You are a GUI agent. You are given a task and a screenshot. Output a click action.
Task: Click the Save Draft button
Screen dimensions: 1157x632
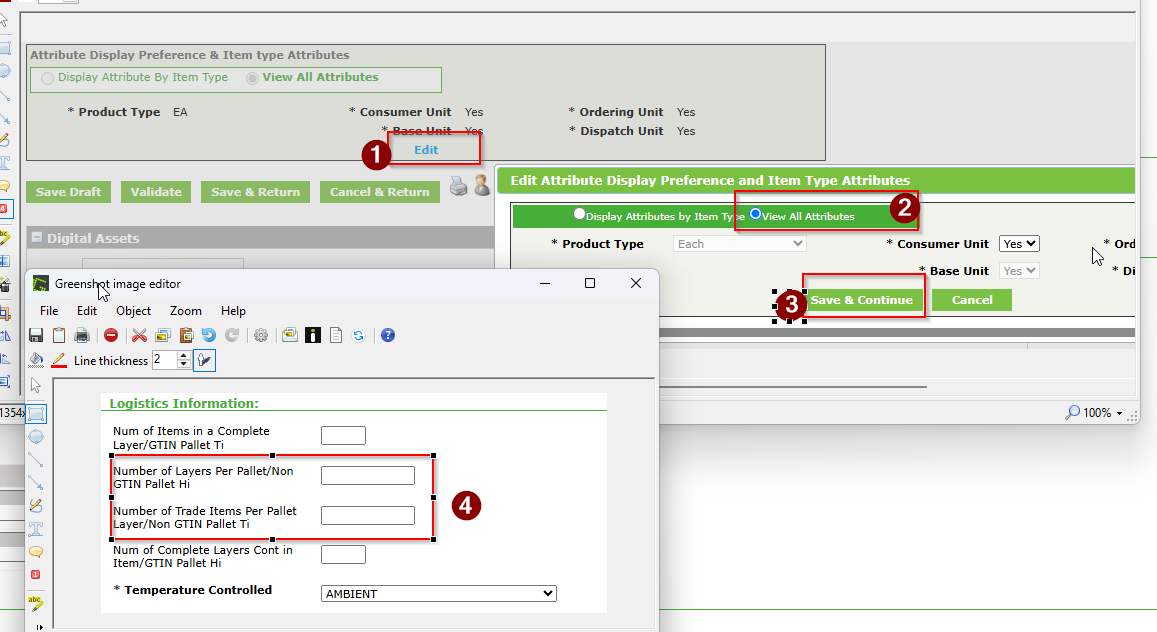68,192
